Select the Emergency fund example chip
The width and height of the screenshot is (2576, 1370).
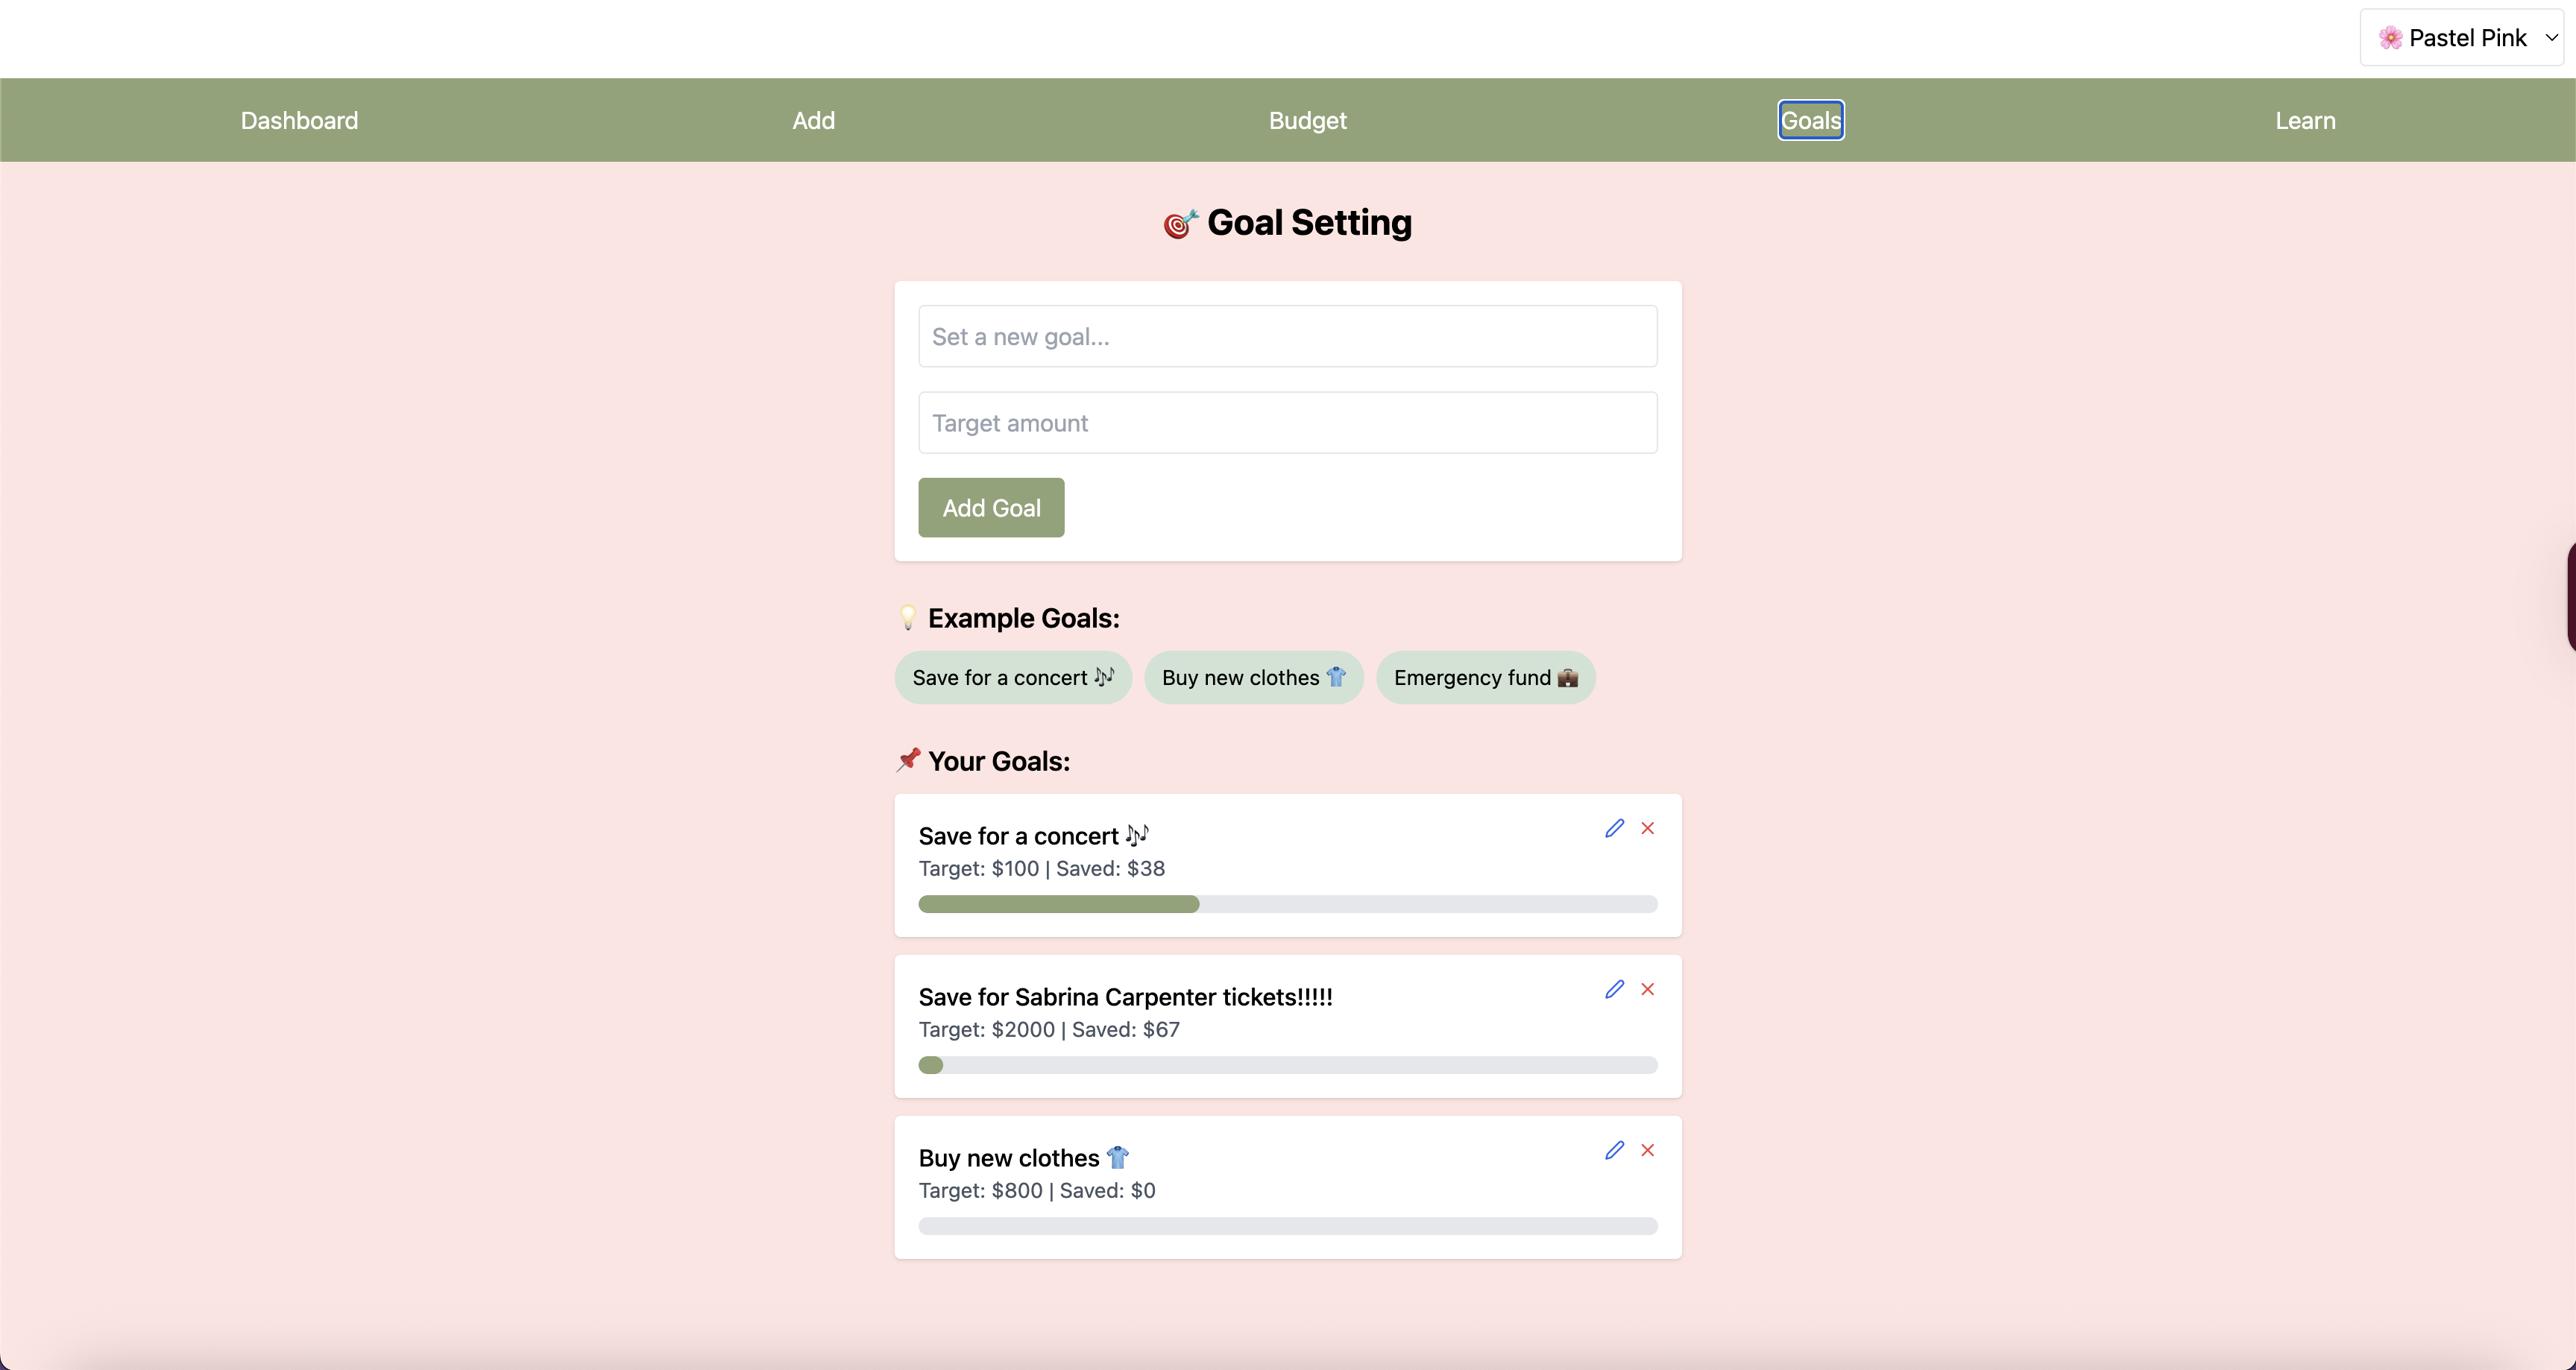tap(1485, 678)
